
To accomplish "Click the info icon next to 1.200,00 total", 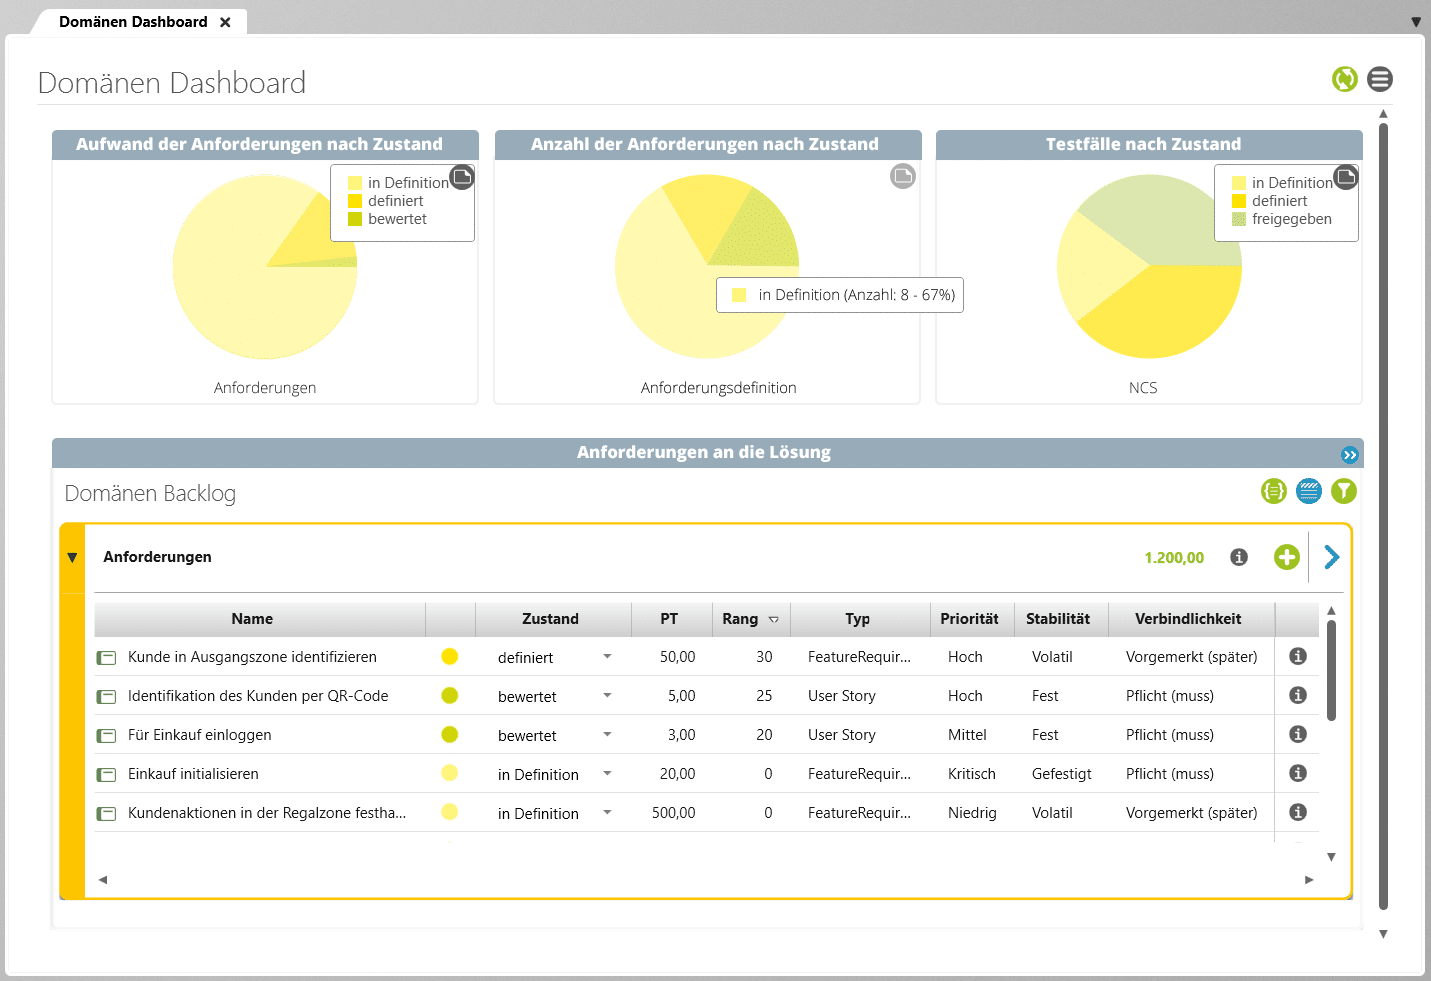I will tap(1239, 557).
